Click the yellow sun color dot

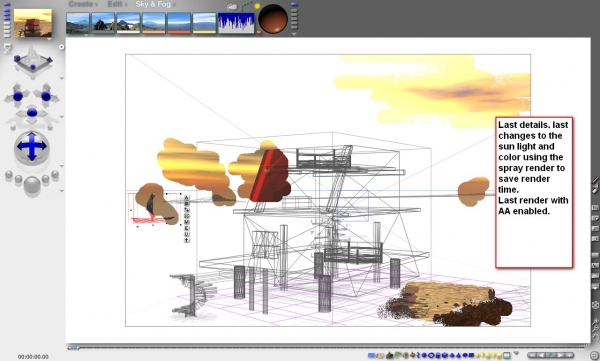click(x=257, y=6)
